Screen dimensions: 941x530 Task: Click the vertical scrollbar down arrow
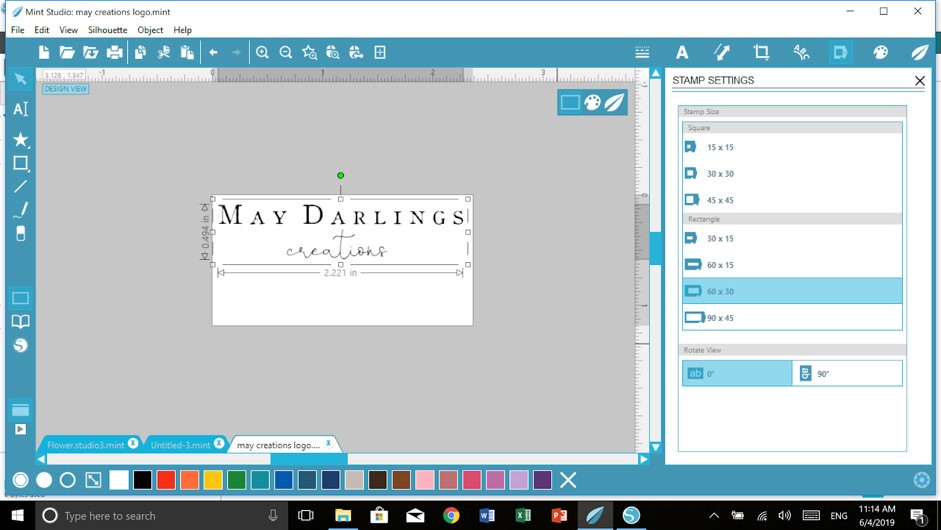coord(656,447)
